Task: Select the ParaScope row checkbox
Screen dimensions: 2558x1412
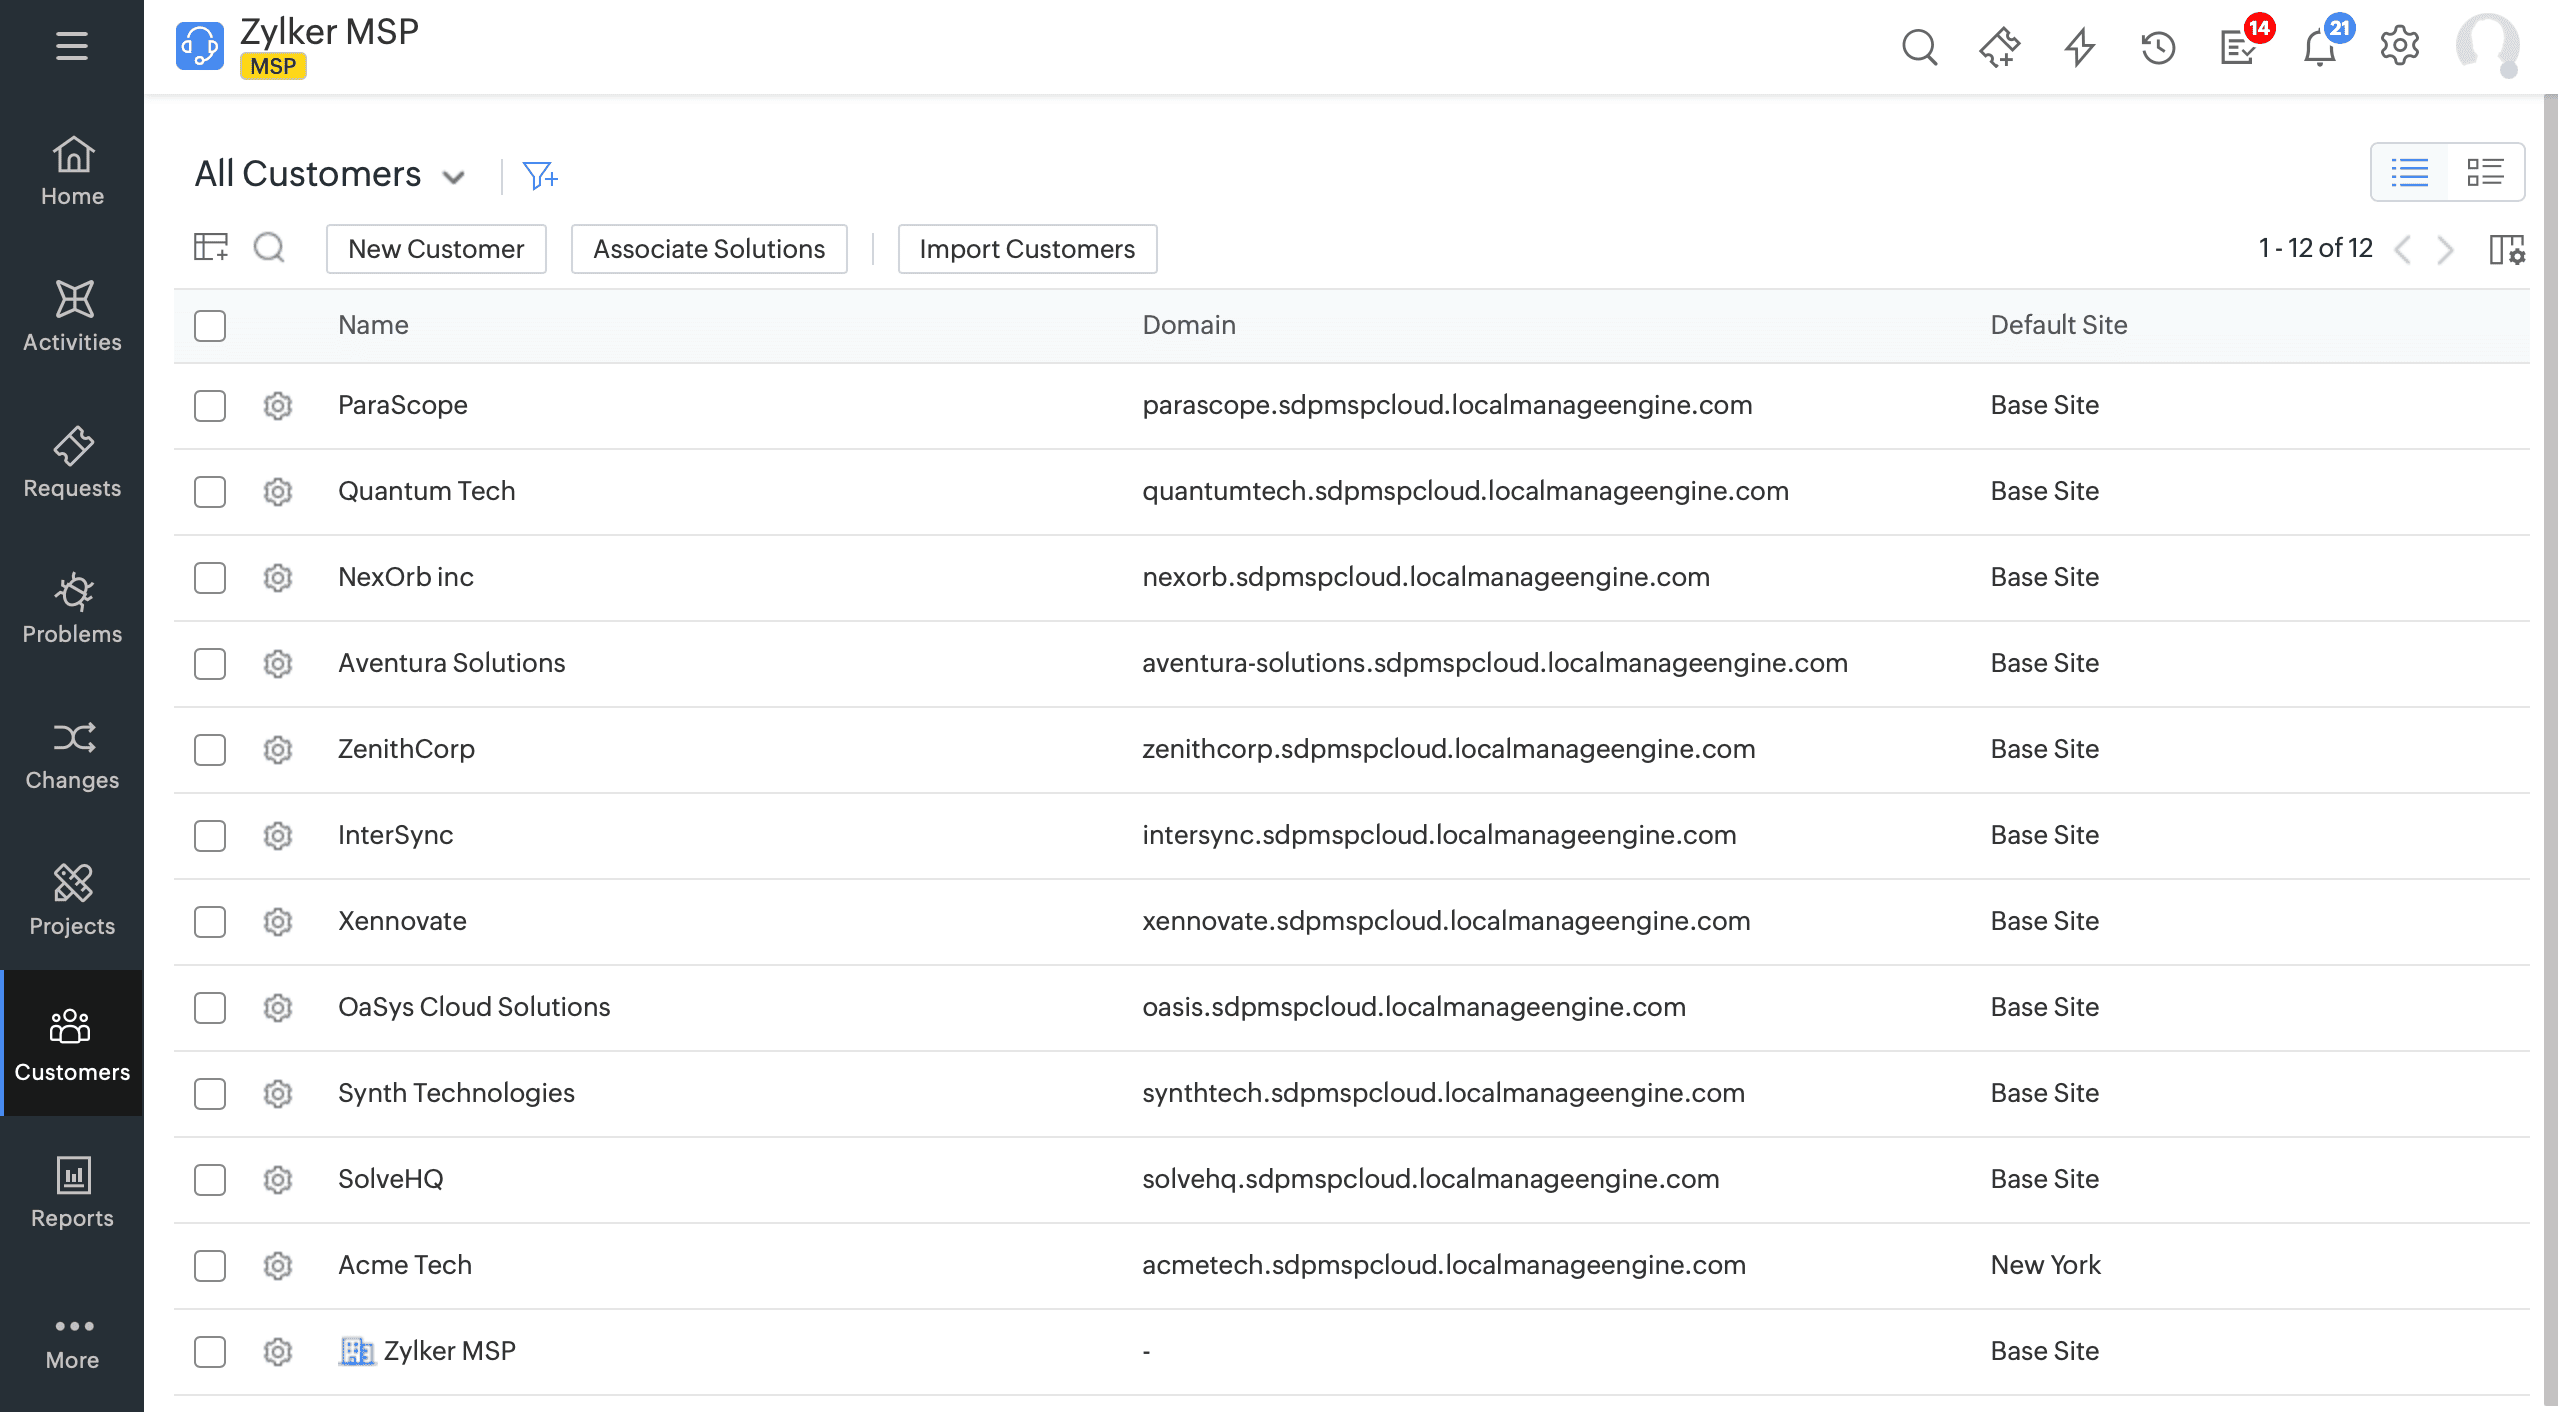Action: 210,406
